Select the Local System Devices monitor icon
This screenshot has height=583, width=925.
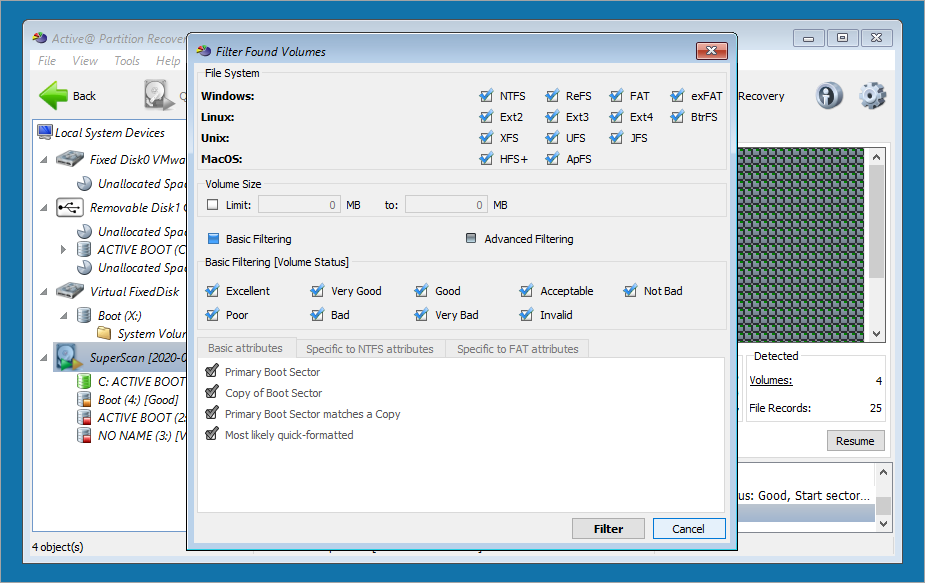coord(45,132)
